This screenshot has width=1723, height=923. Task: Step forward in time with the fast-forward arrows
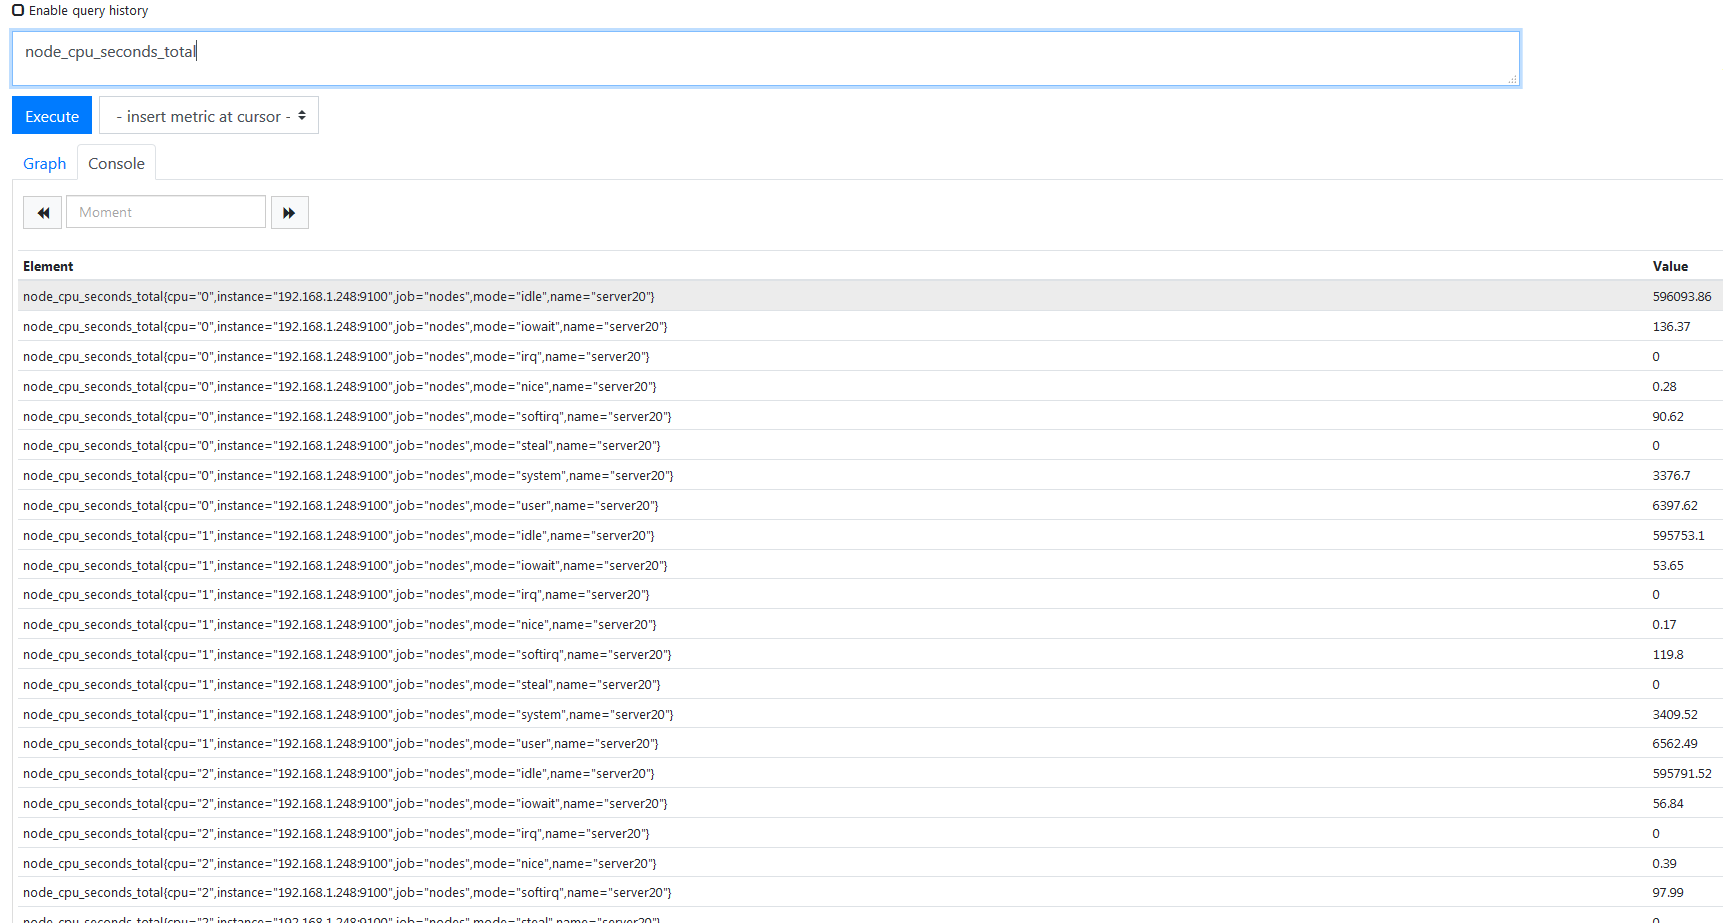(x=289, y=213)
